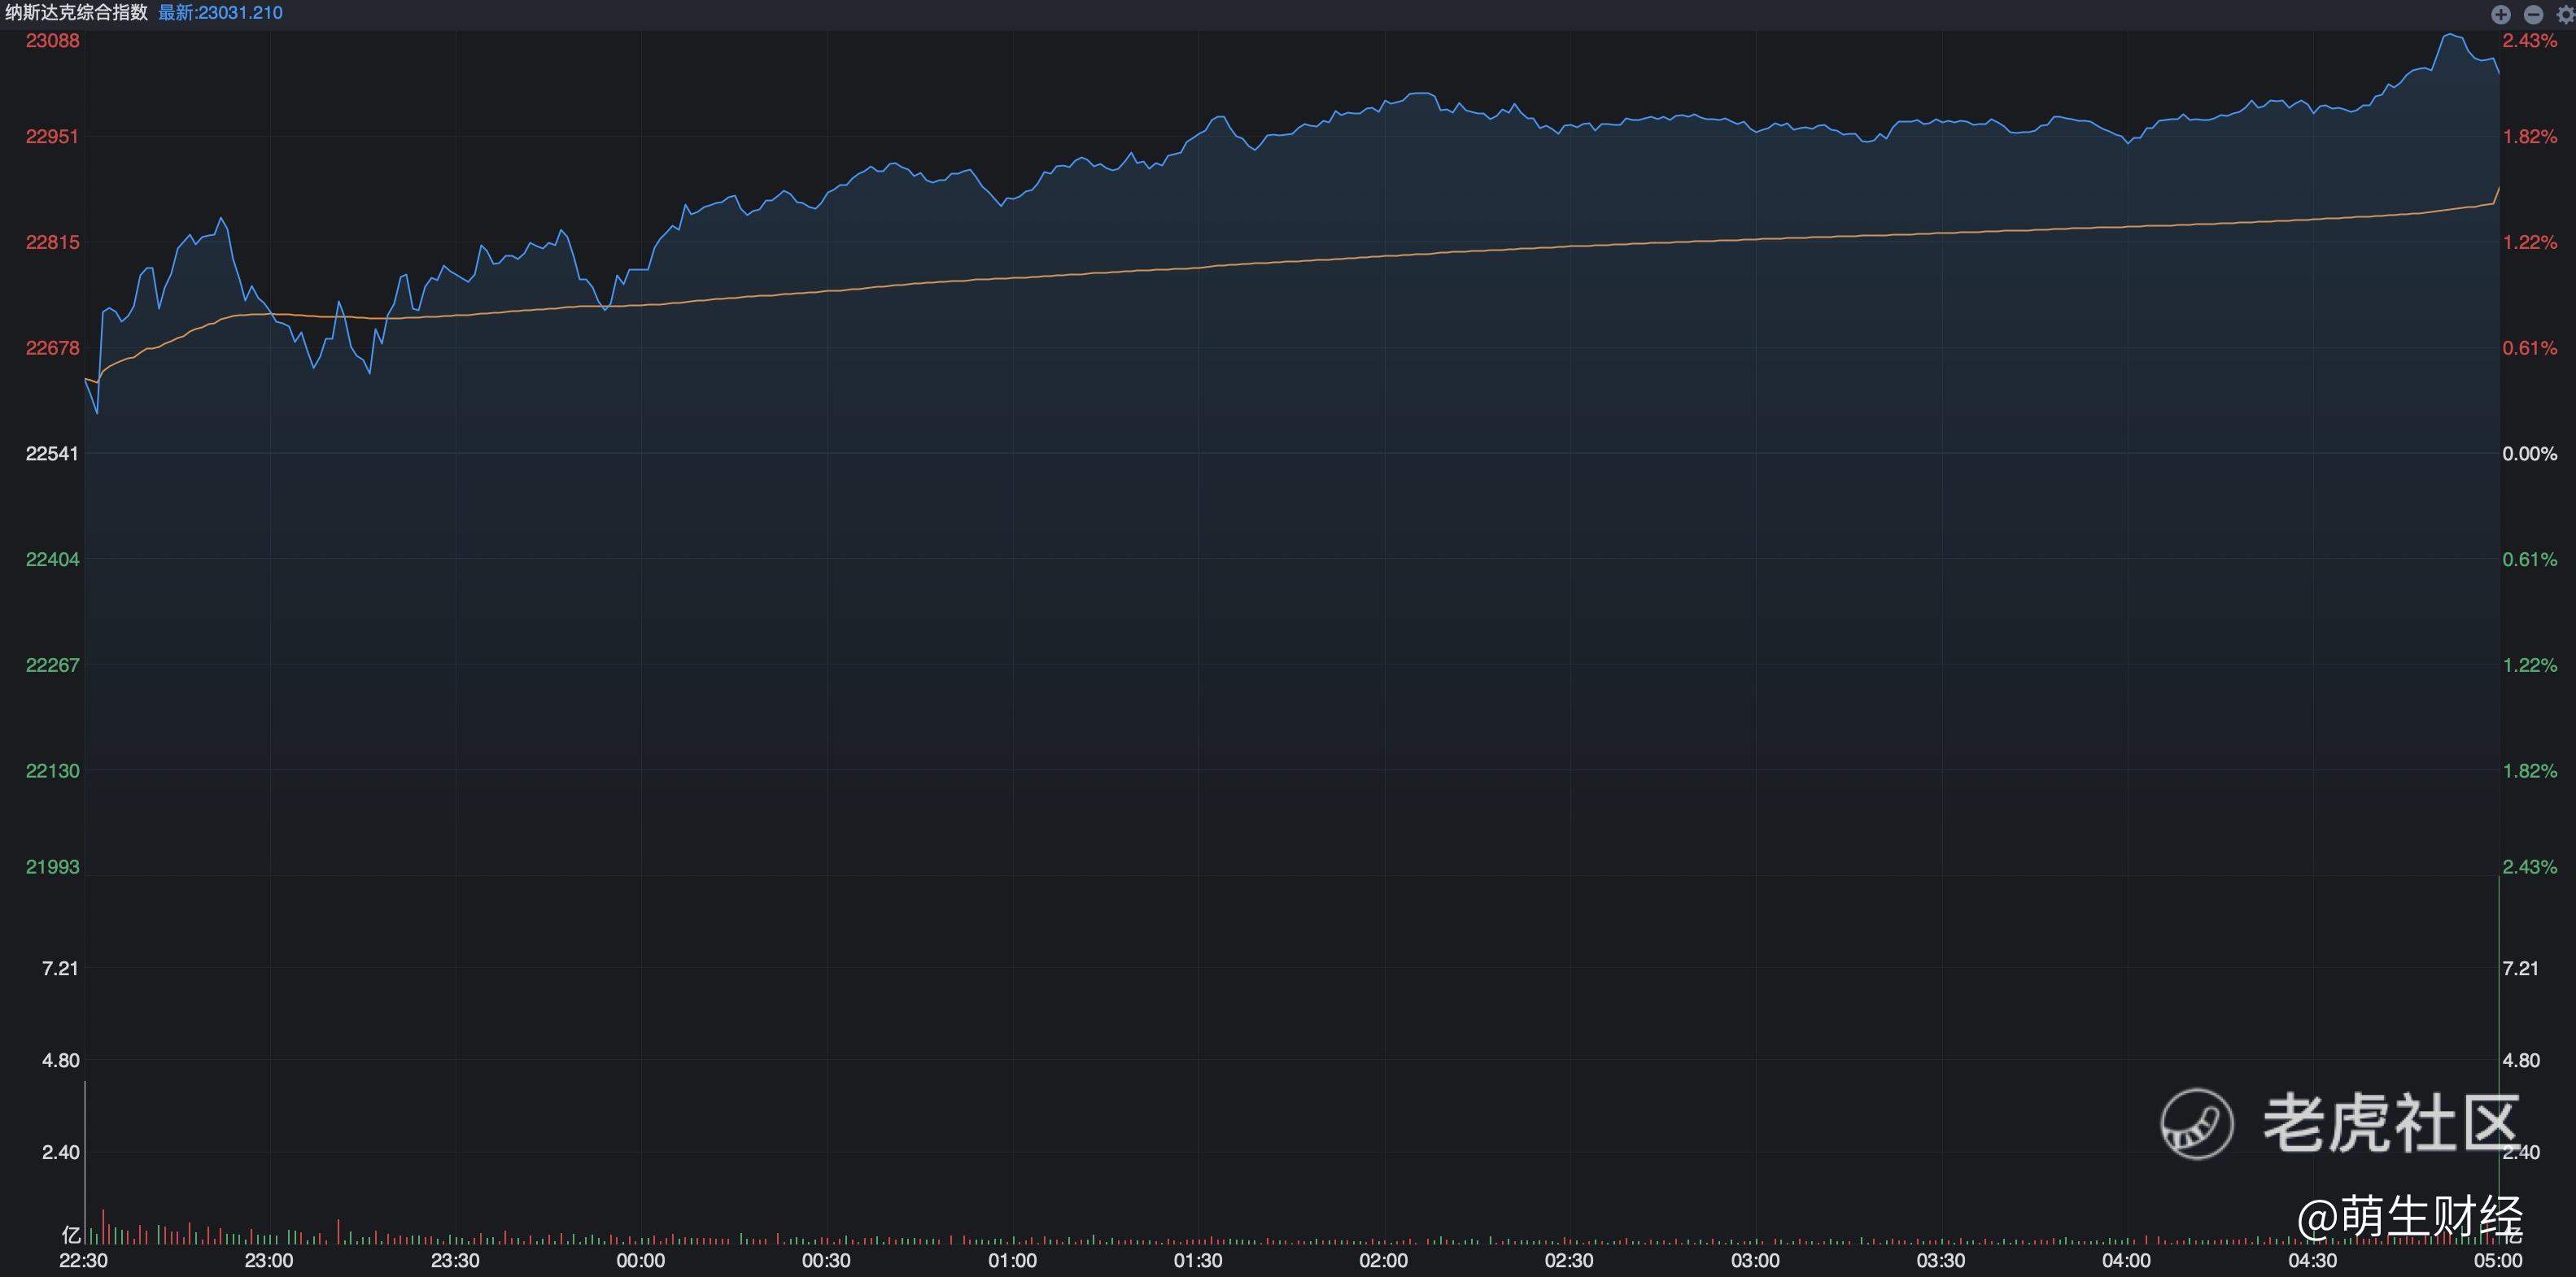Screen dimensions: 2576x1277
Task: Click the latest price 23031.210 label
Action: coord(220,13)
